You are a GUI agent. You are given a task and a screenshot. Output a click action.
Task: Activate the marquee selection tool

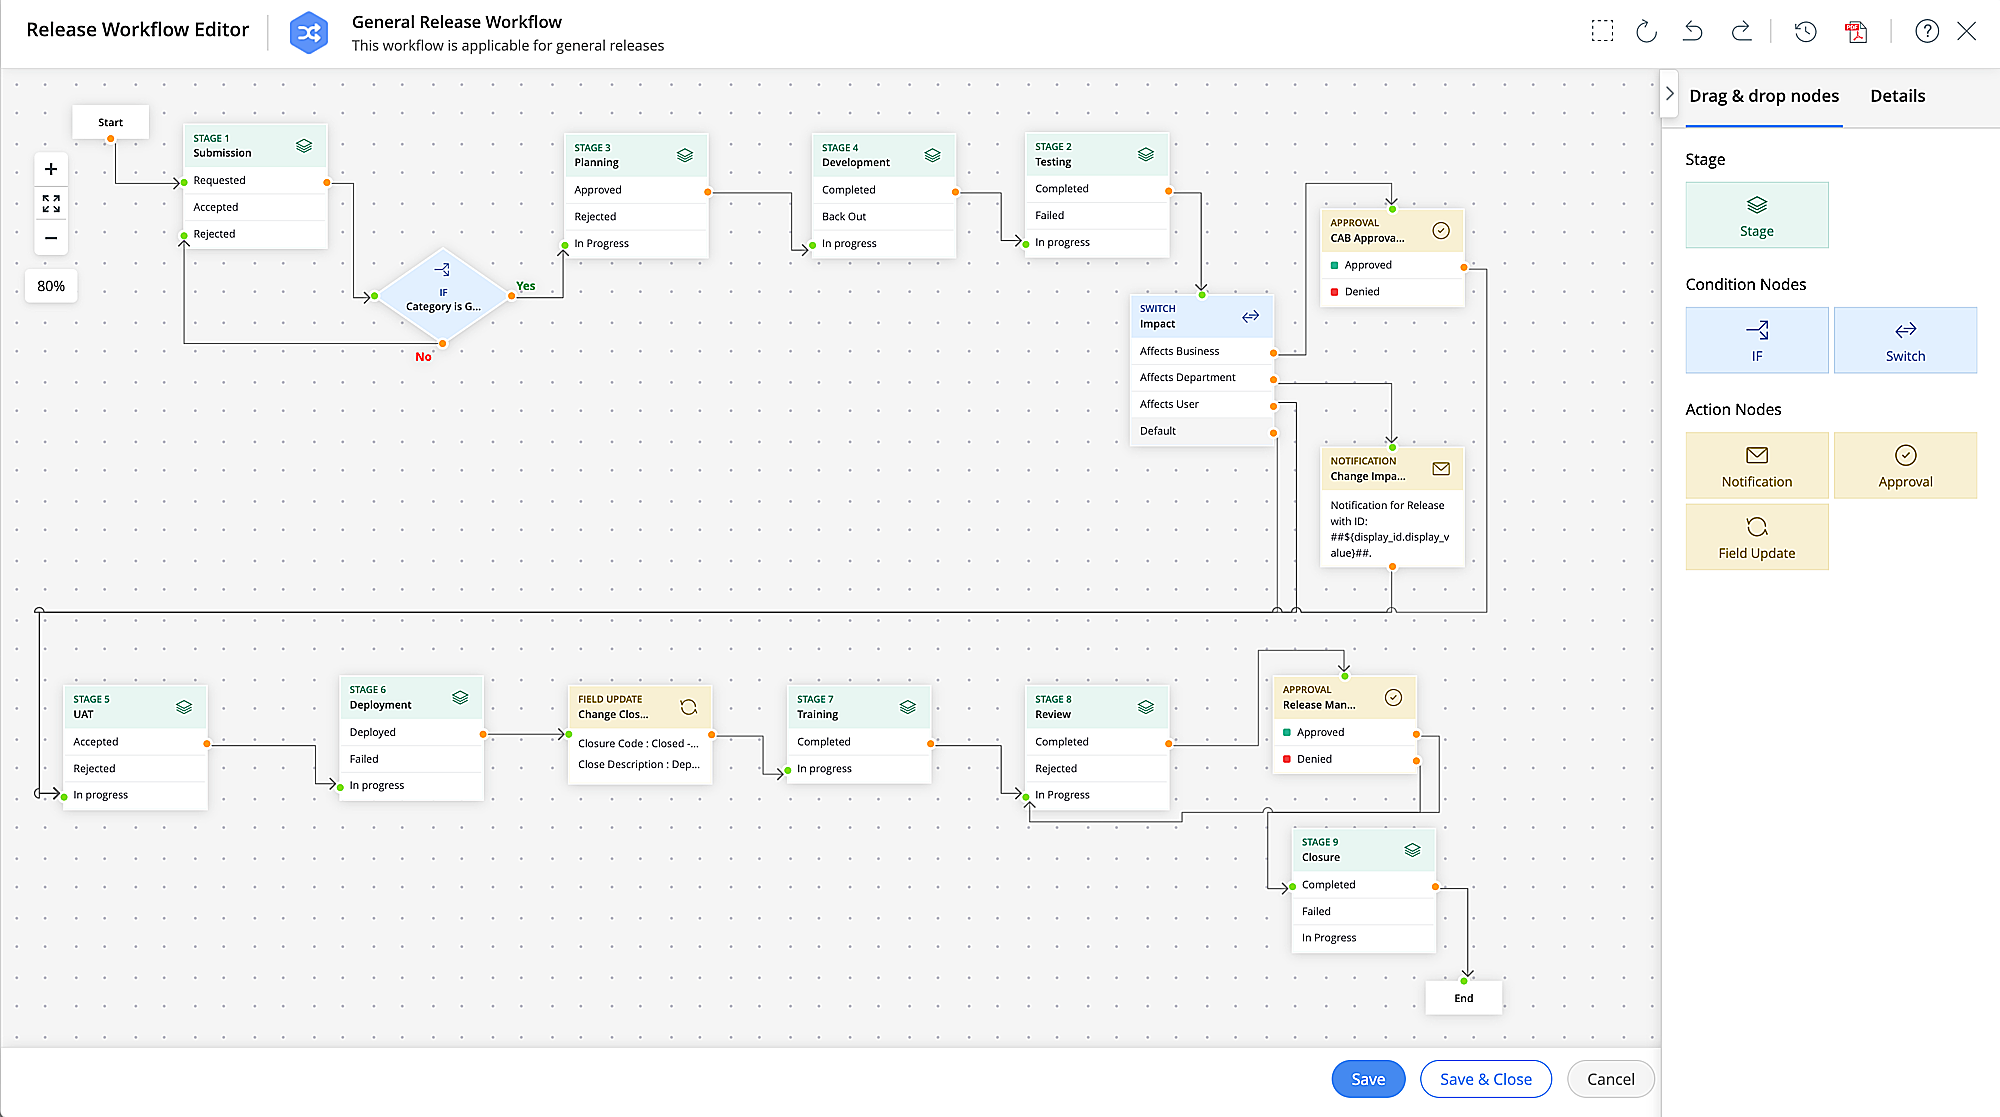[1603, 31]
